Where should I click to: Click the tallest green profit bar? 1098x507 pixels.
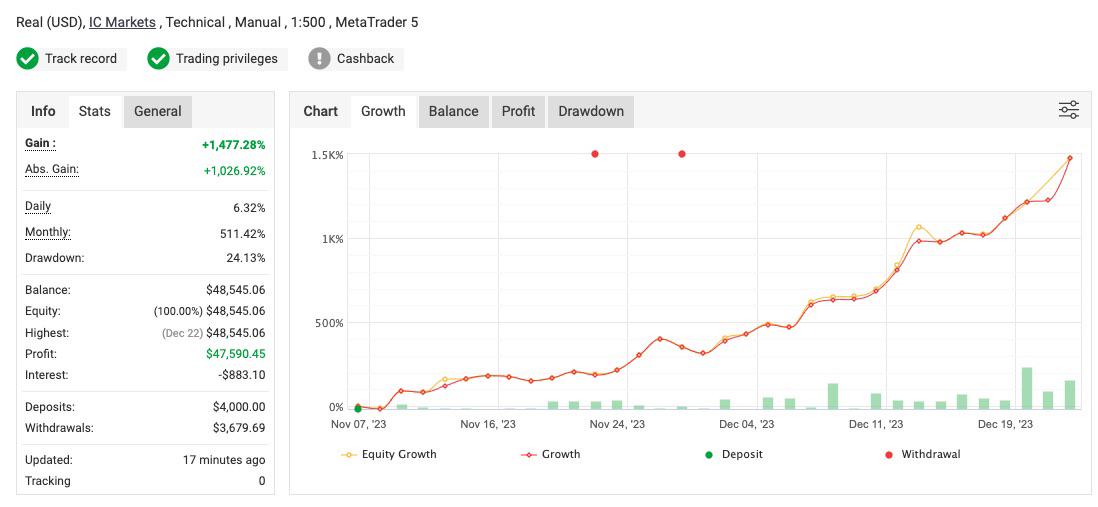1027,388
